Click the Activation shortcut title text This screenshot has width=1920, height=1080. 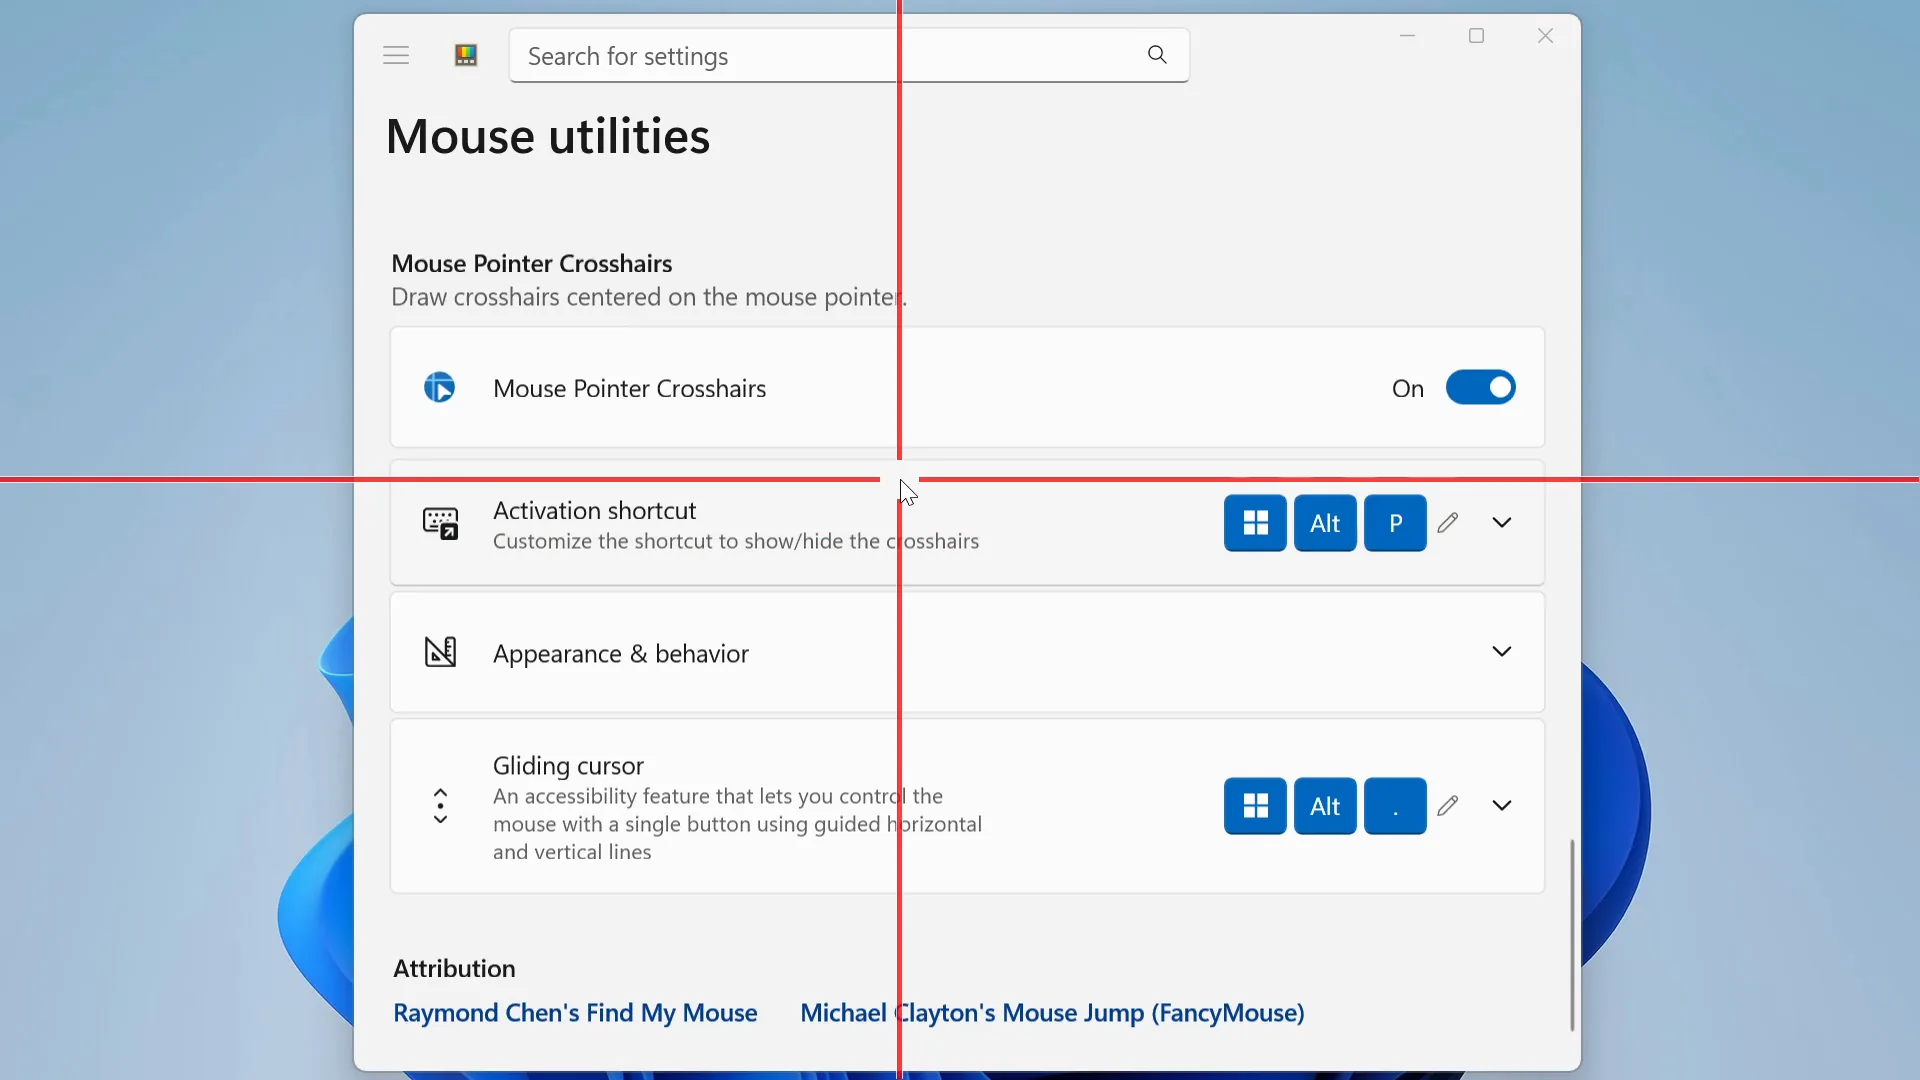click(x=594, y=510)
